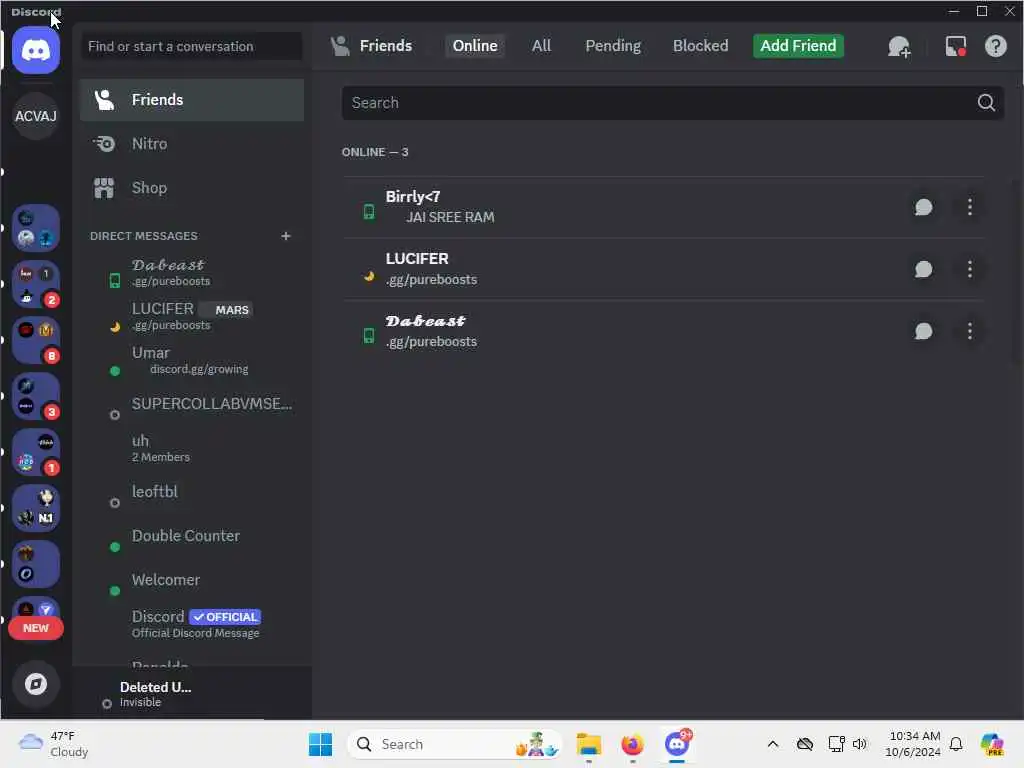Focus the Find or start a conversation box

coord(192,46)
